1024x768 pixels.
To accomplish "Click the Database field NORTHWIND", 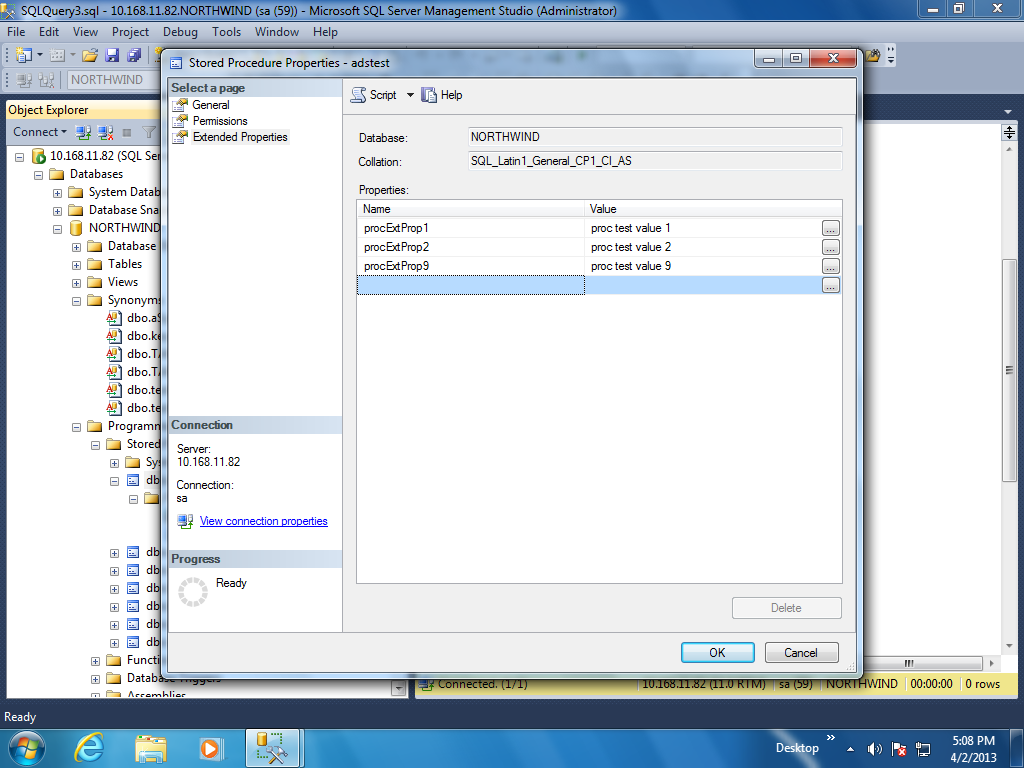I will [x=655, y=137].
